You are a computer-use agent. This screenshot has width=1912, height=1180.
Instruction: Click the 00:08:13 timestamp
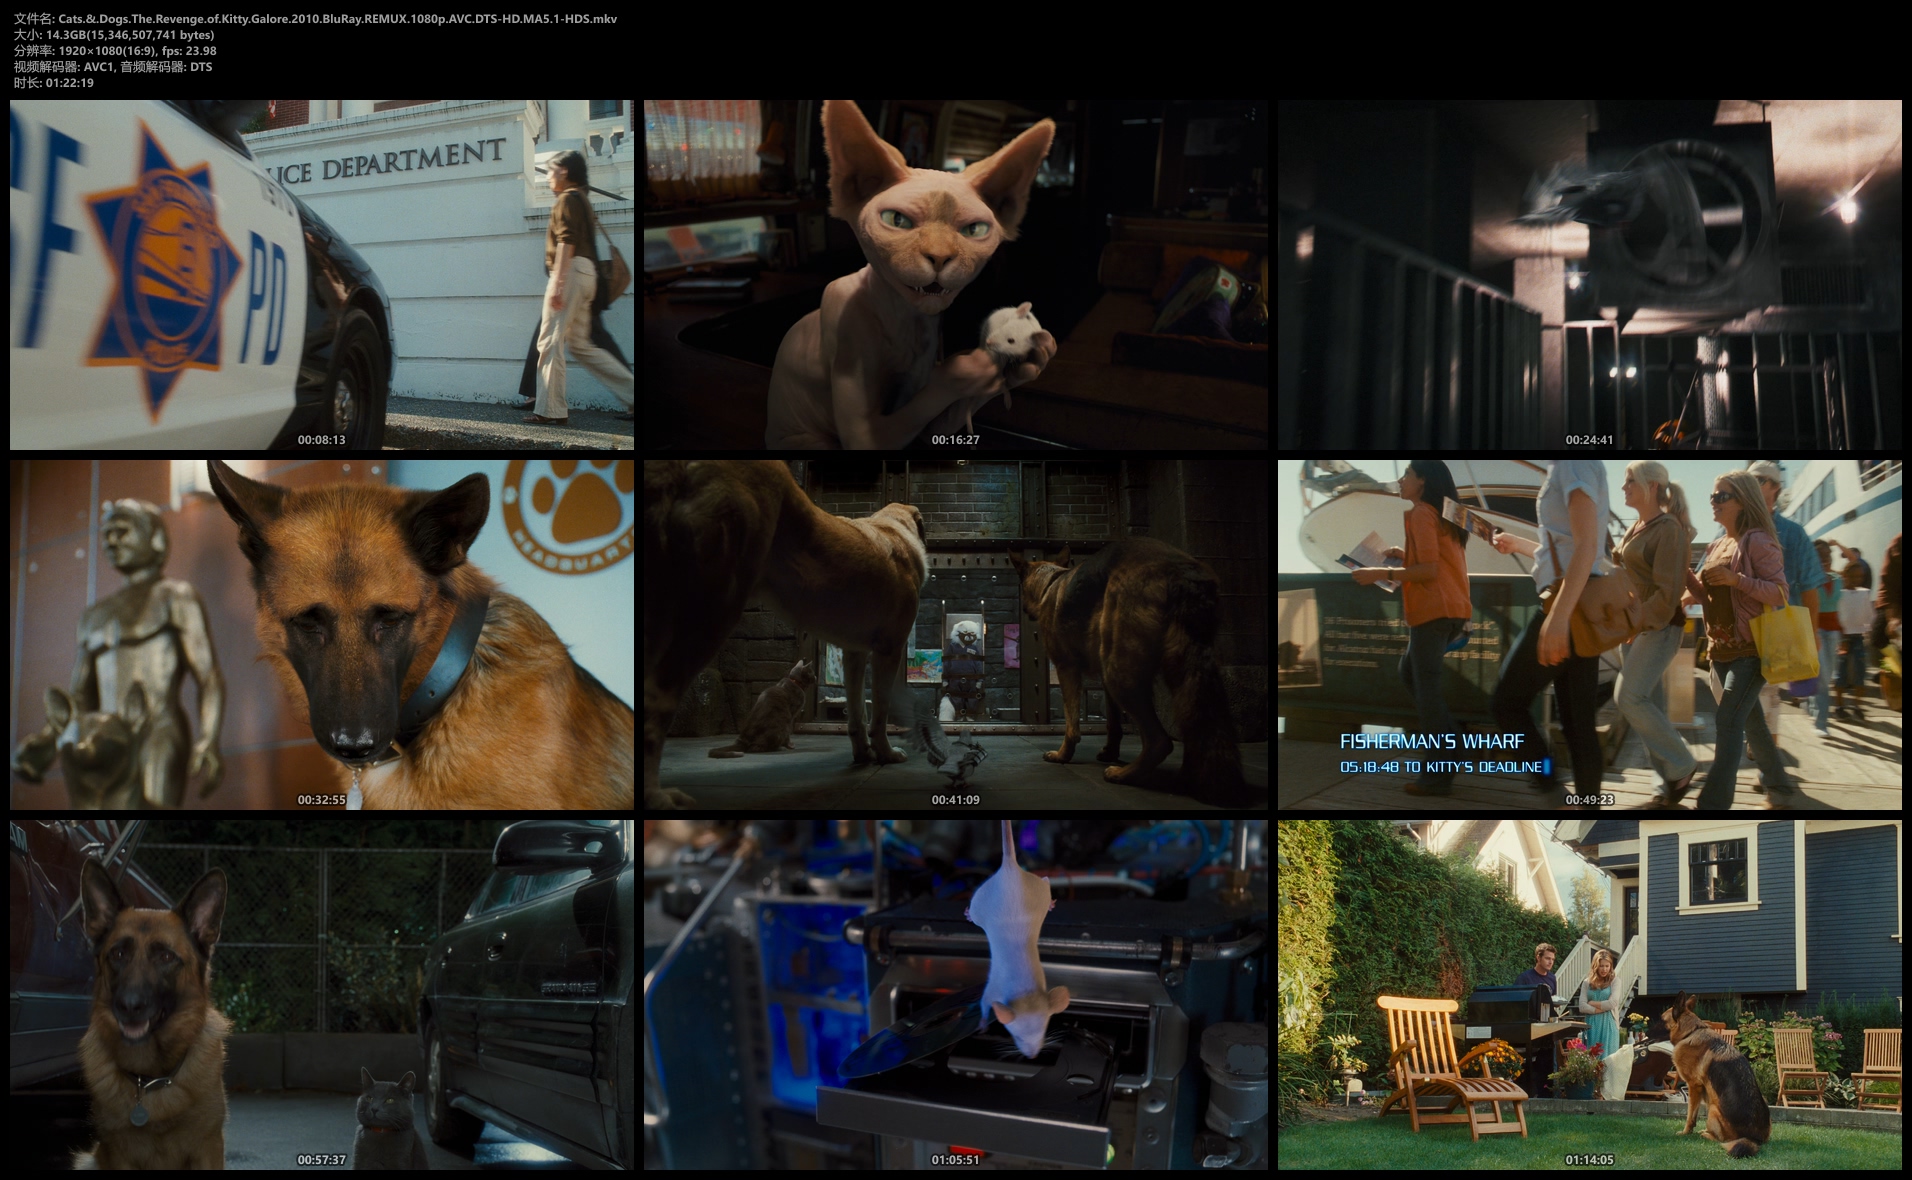click(x=321, y=440)
